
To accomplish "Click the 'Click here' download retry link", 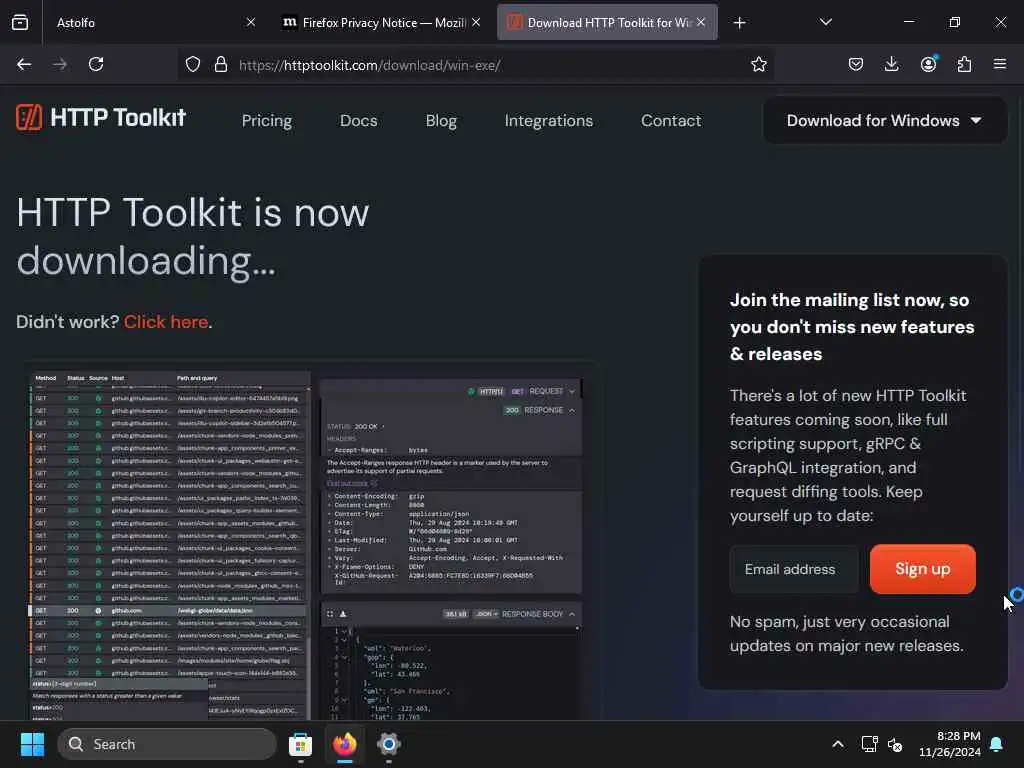I will 166,322.
